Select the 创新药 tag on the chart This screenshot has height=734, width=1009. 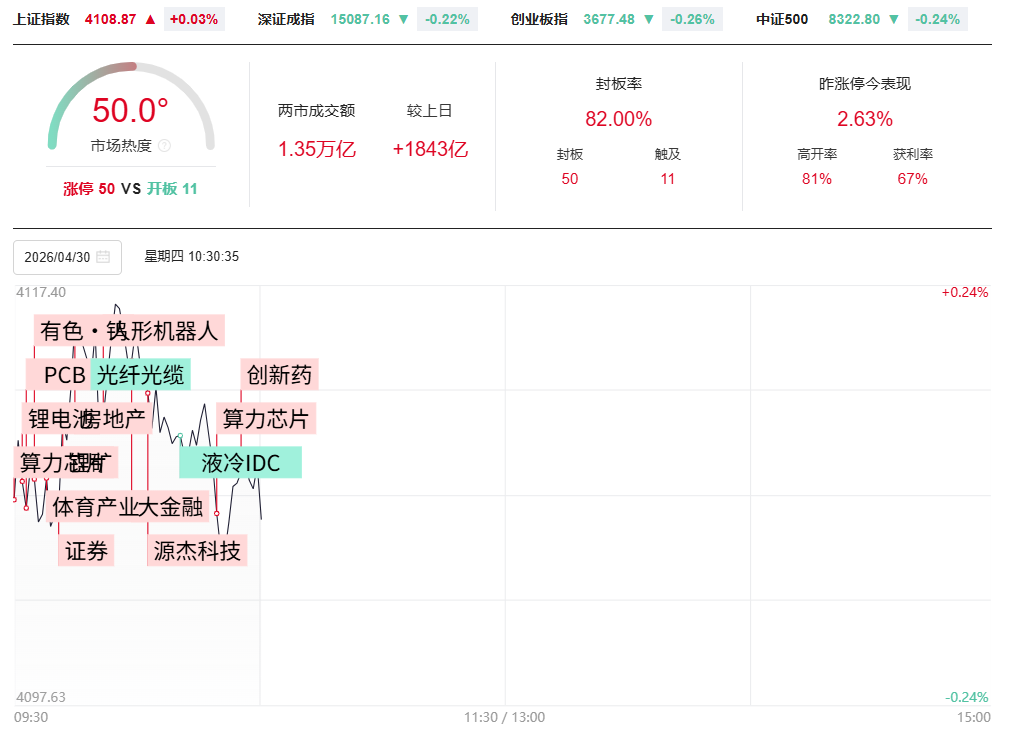(280, 375)
